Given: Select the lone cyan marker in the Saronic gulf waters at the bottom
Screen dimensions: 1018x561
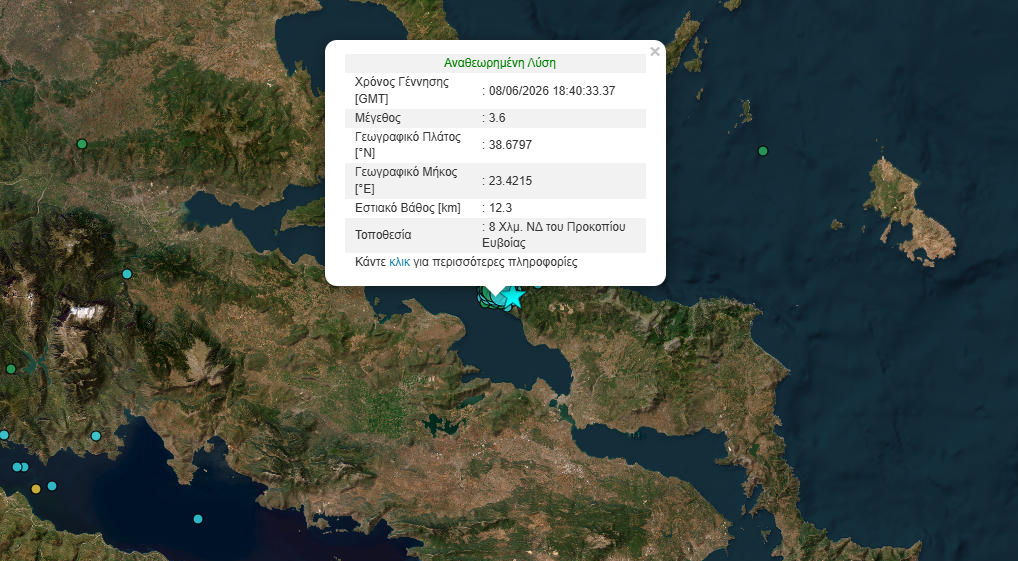Looking at the screenshot, I should coord(198,519).
